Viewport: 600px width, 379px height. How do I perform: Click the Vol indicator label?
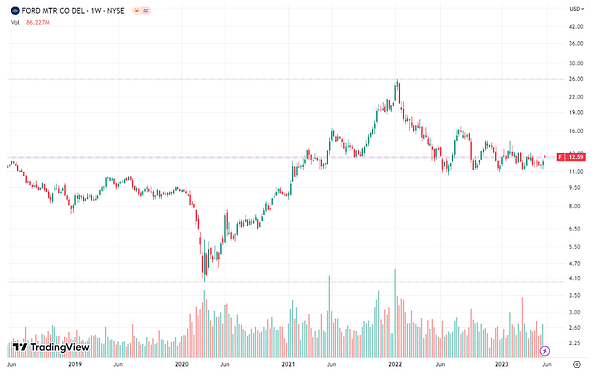(x=15, y=23)
